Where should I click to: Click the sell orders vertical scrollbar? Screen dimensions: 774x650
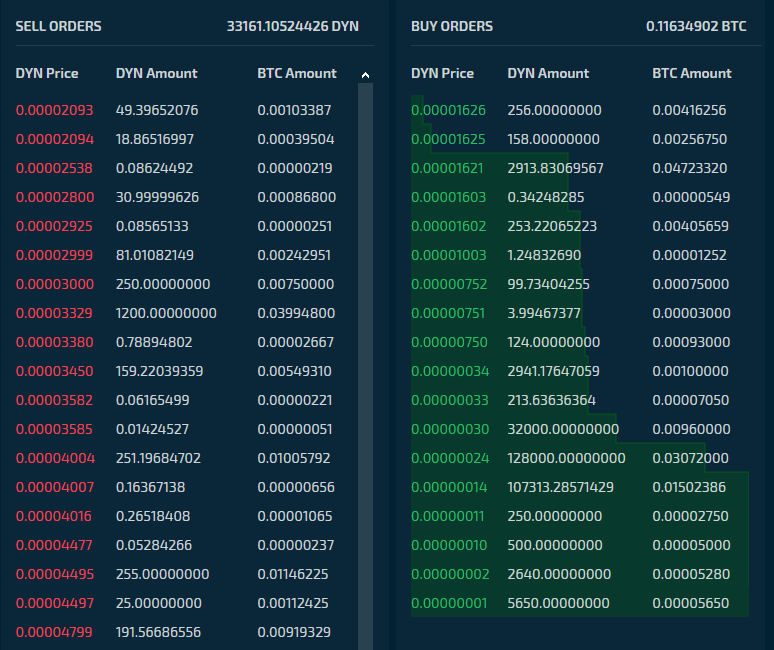tap(365, 366)
